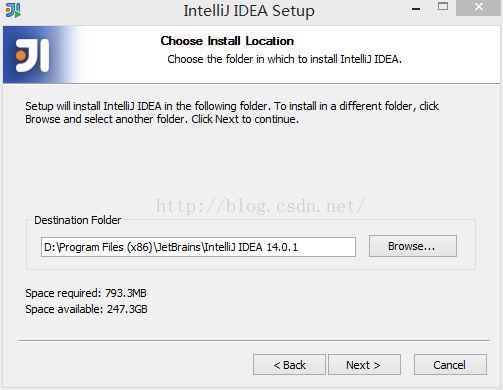This screenshot has height=390, width=503.
Task: Maximize the Setup window
Action: pyautogui.click(x=443, y=6)
